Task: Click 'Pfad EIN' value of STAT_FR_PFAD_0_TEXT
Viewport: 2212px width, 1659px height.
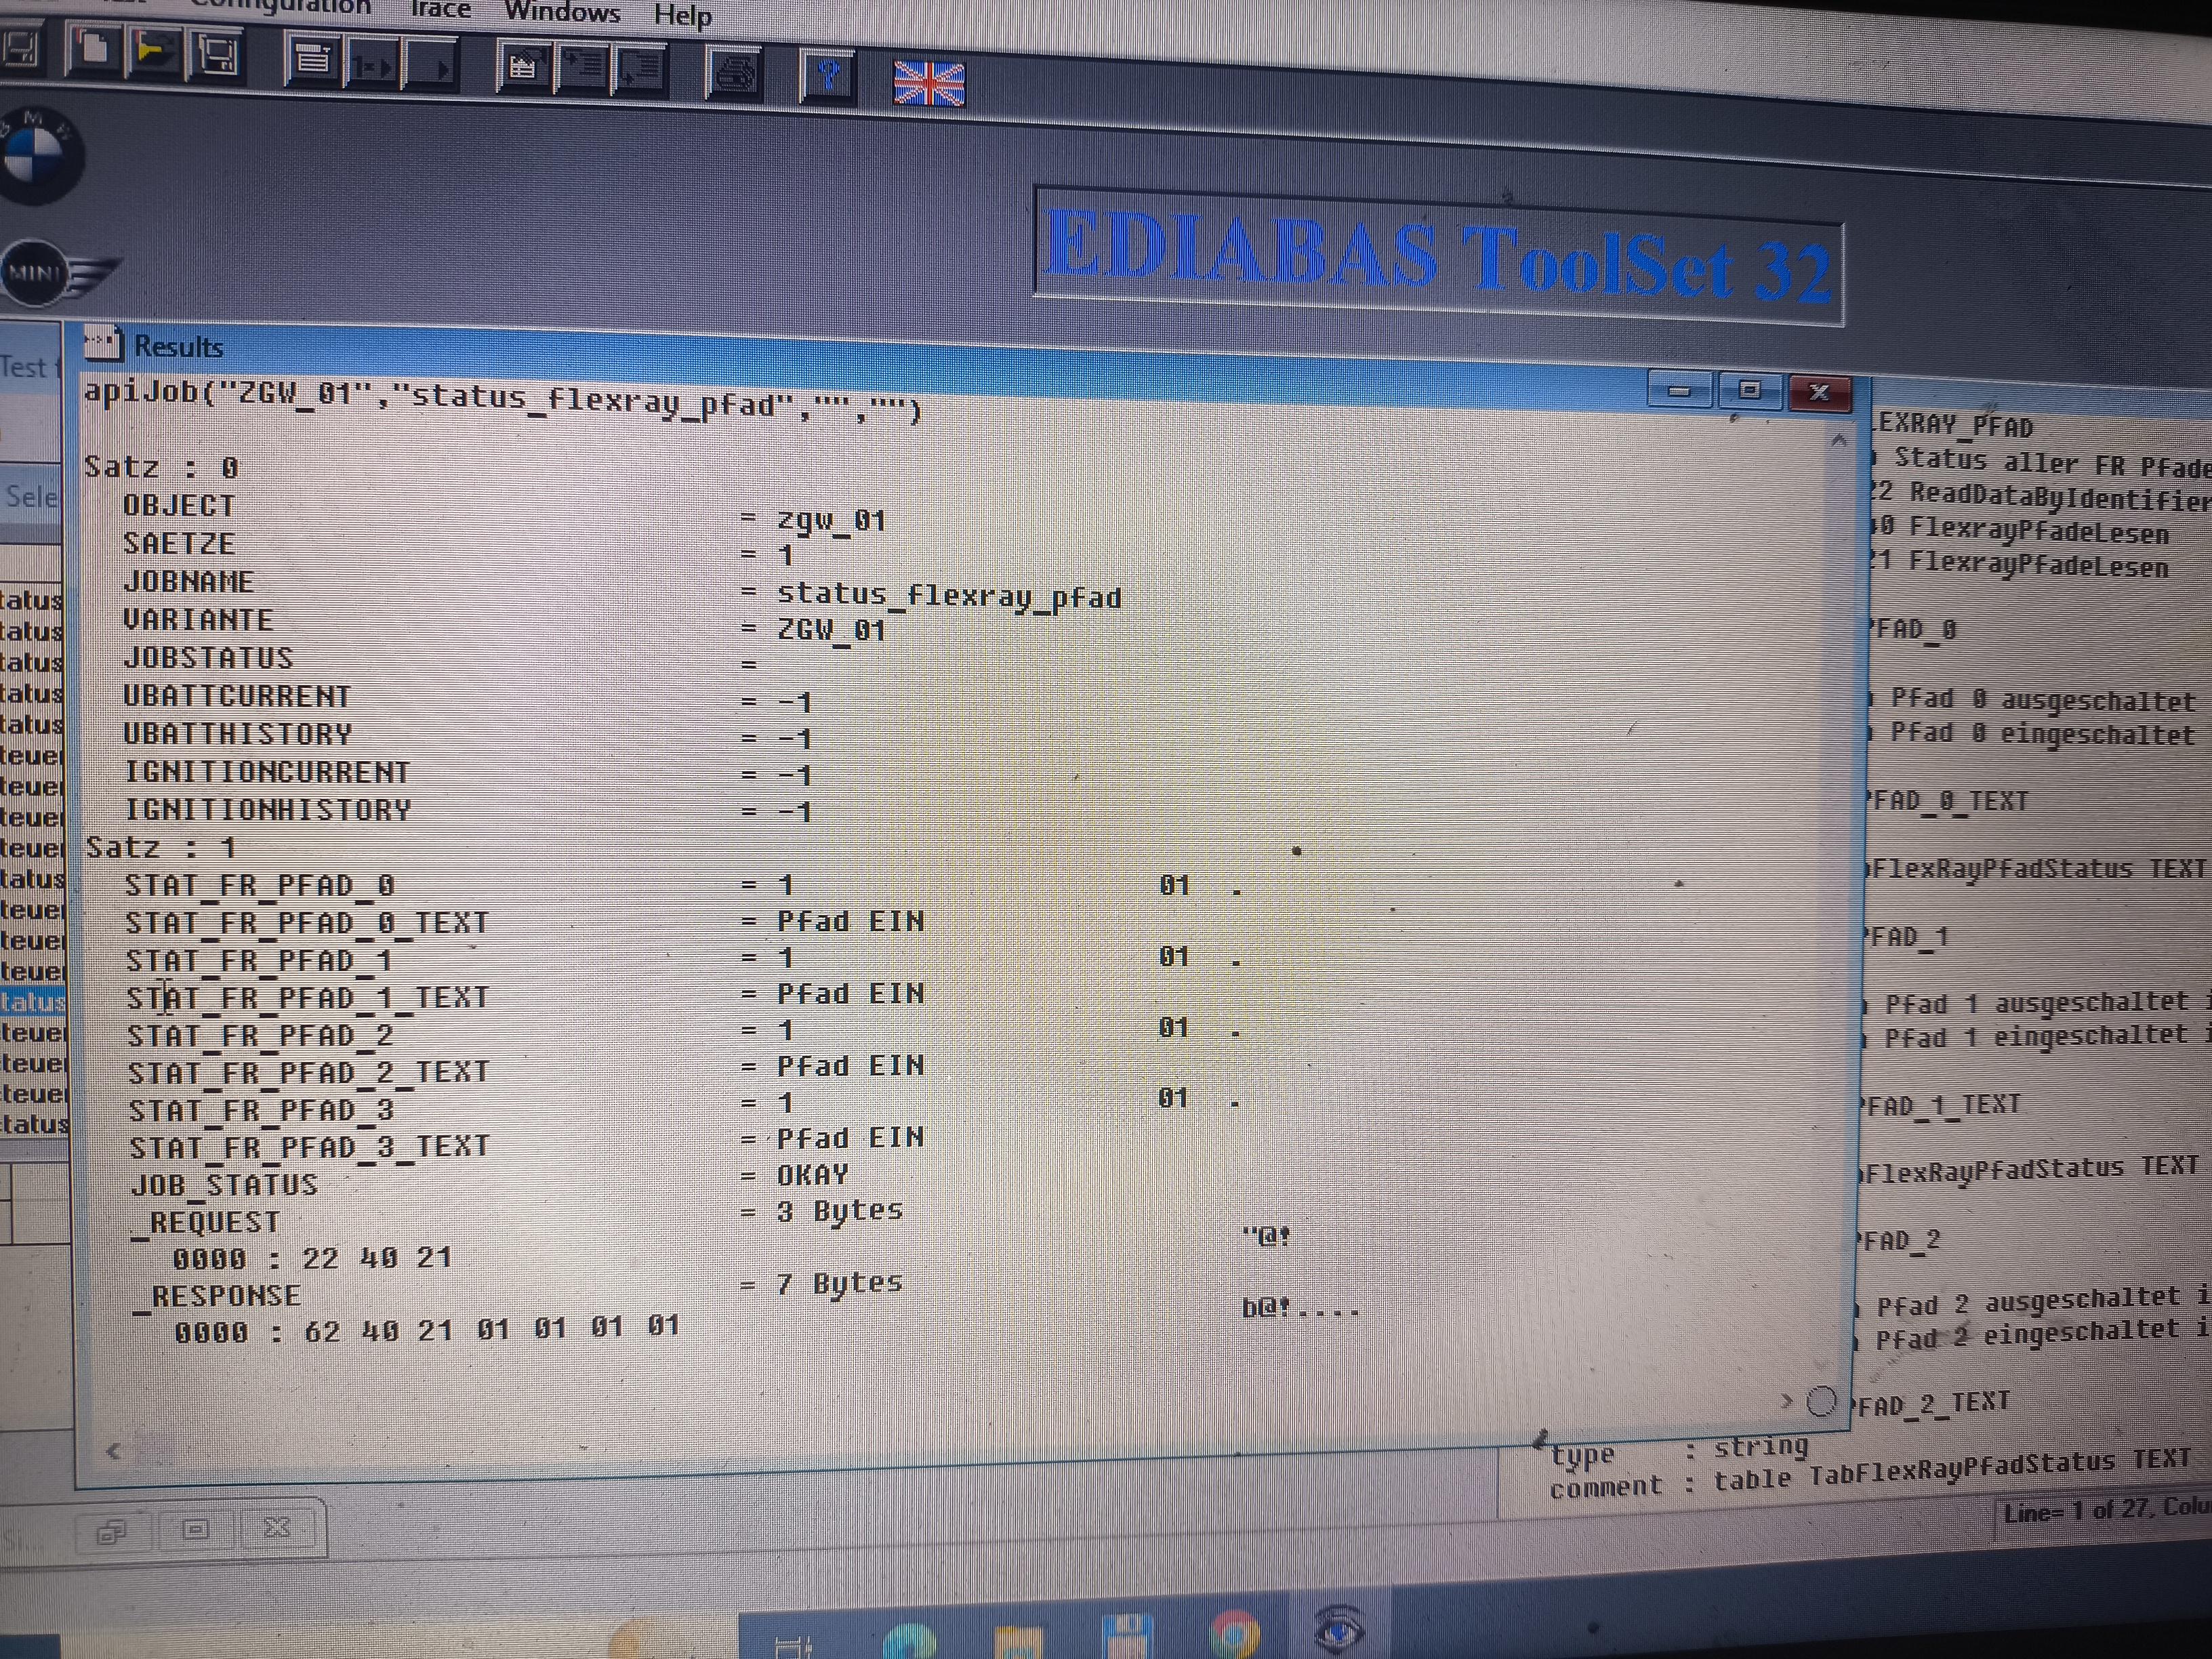Action: tap(851, 921)
